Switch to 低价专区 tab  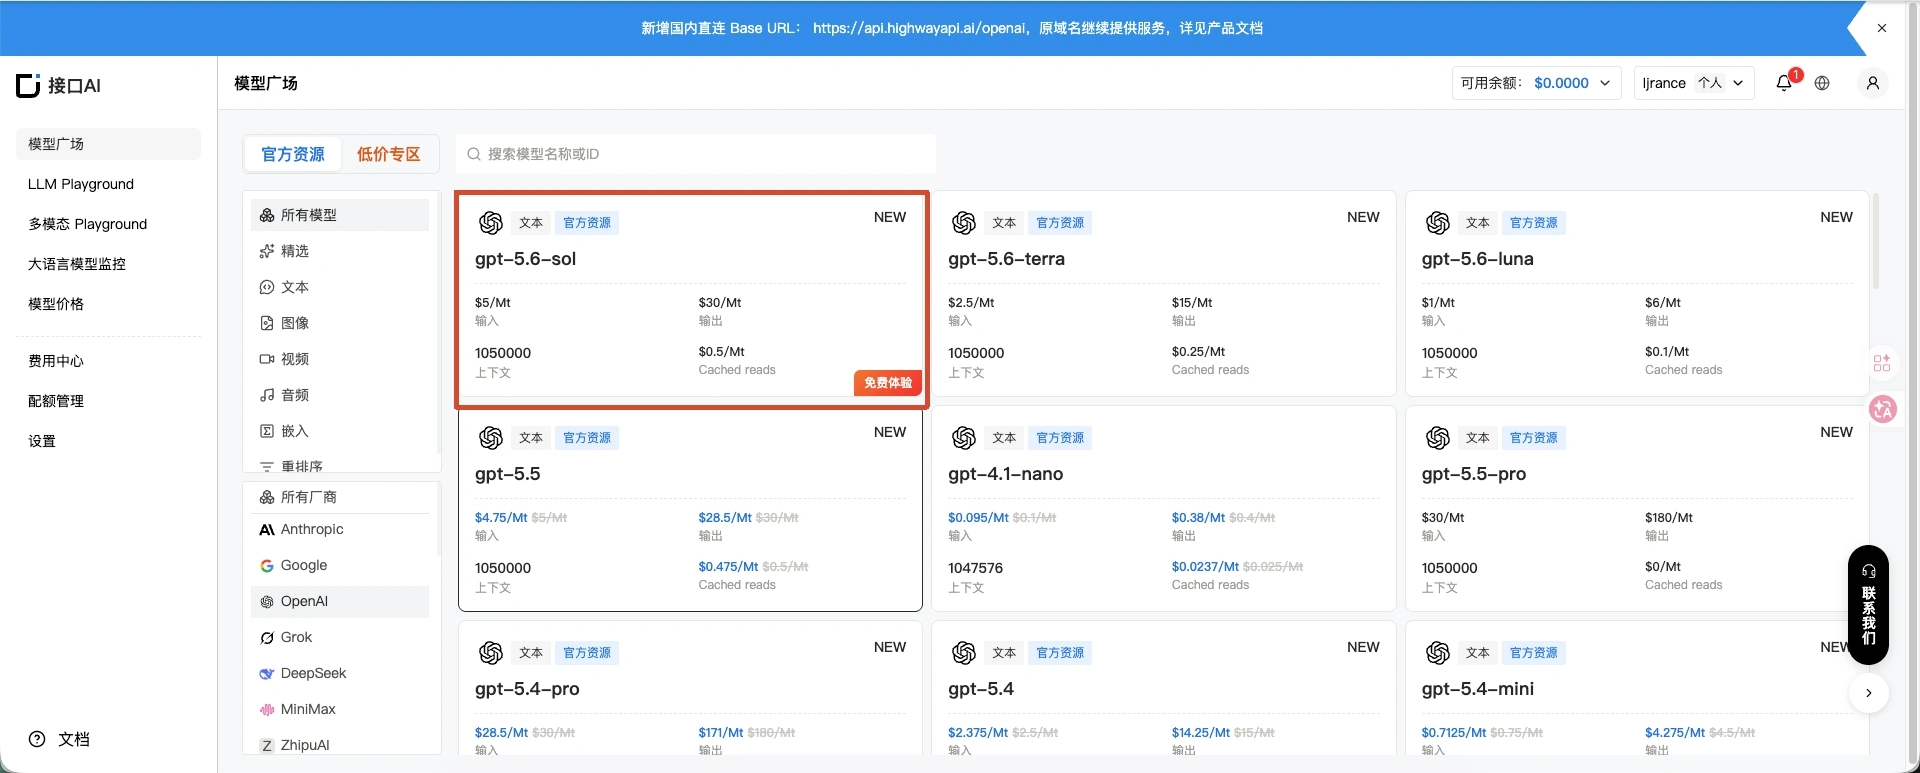tap(389, 154)
